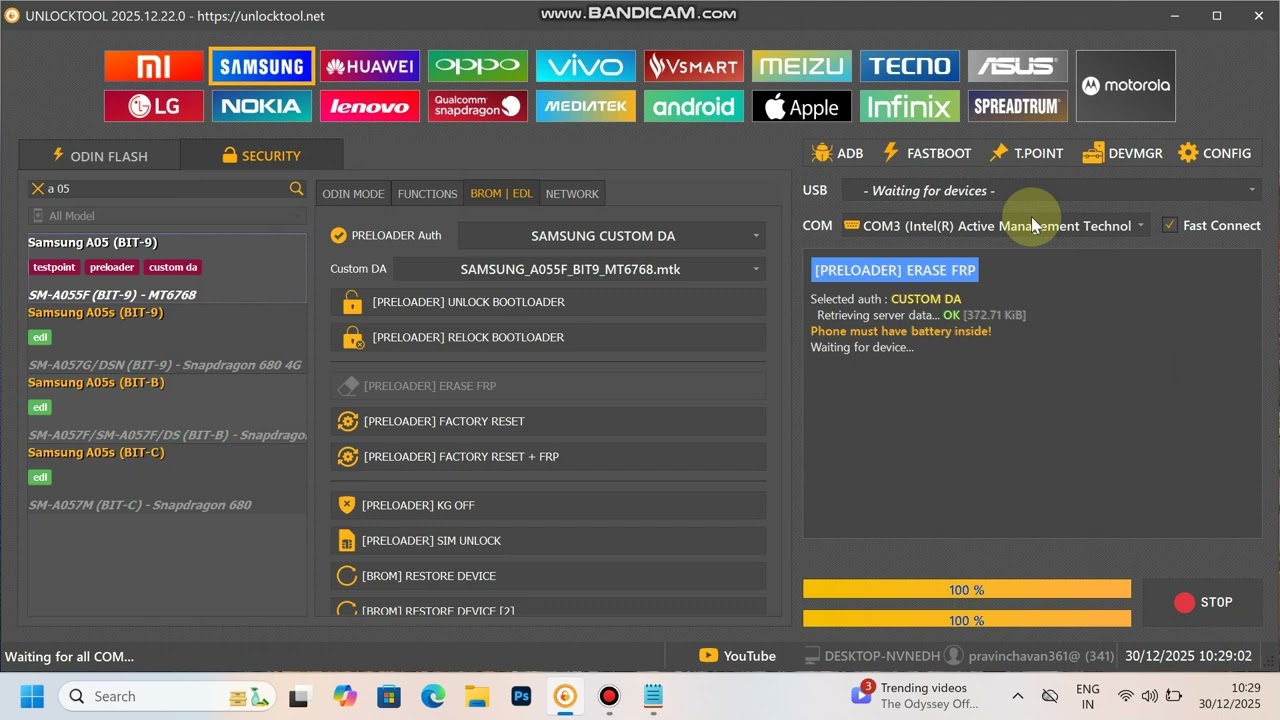Open the T.POINT test point viewer

(x=1027, y=153)
